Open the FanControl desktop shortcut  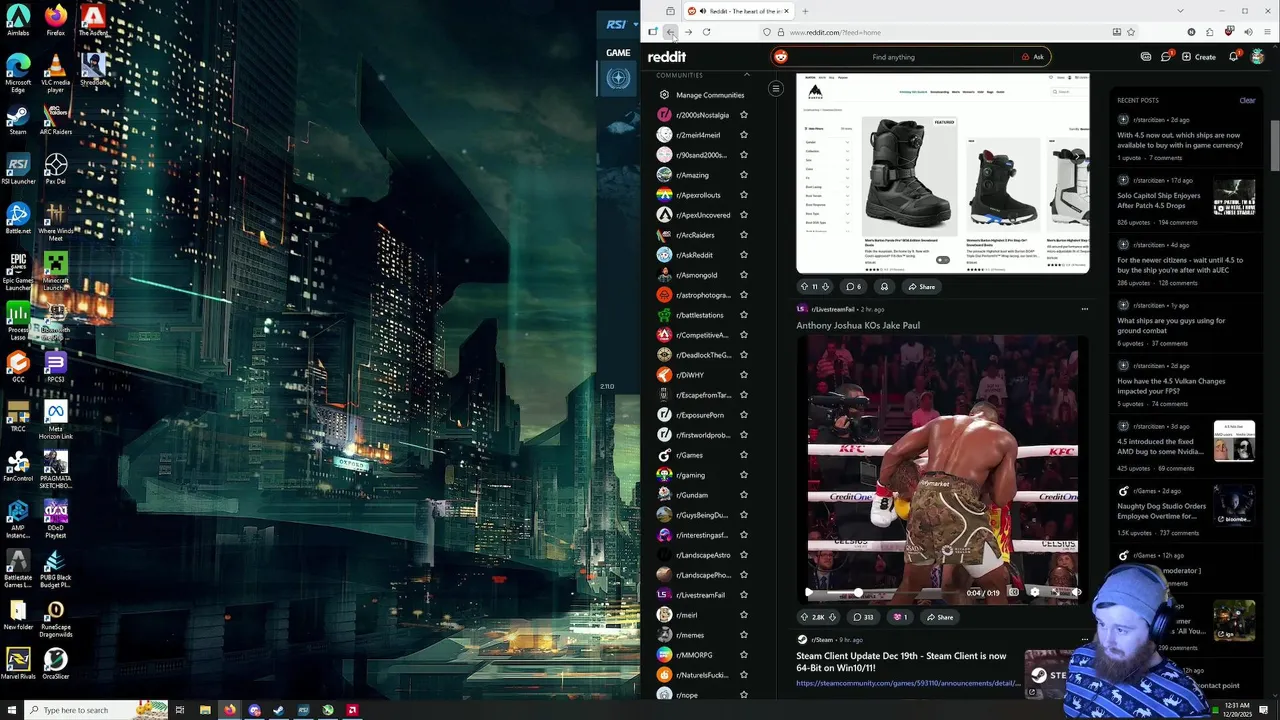pyautogui.click(x=18, y=467)
